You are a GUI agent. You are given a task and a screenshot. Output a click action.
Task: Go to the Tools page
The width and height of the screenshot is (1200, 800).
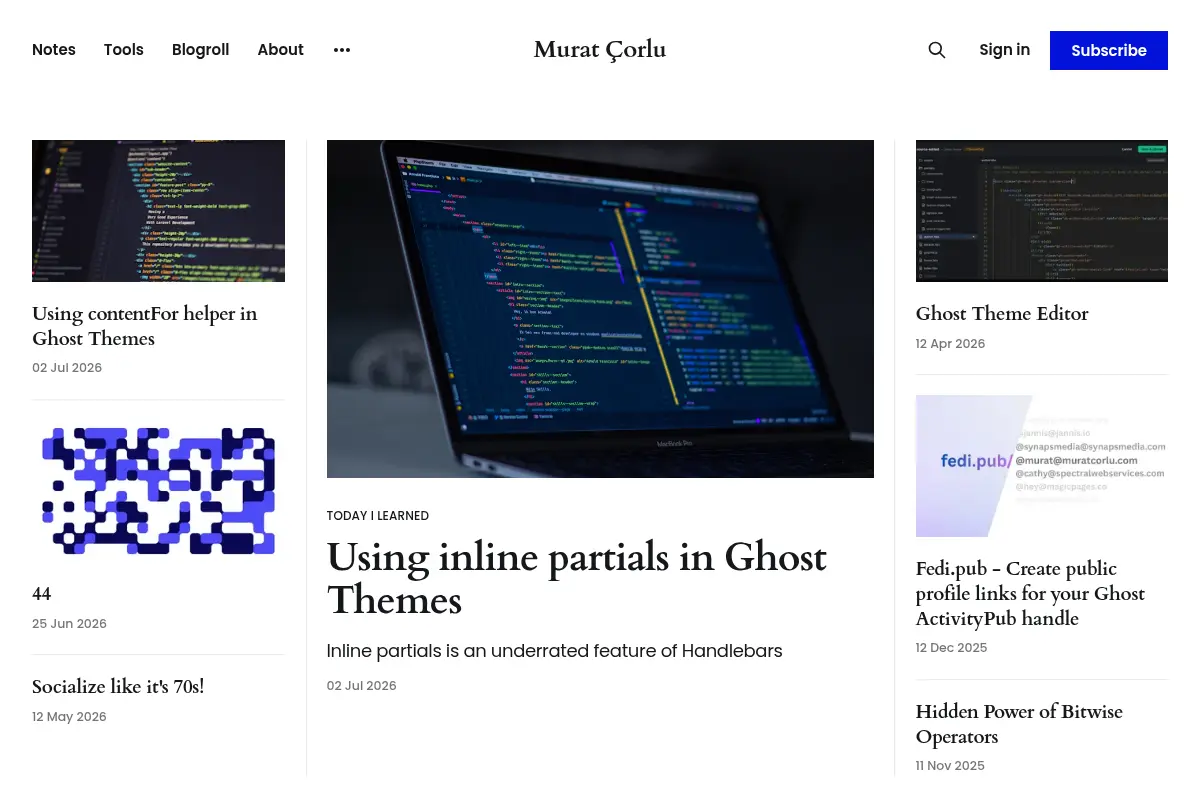pos(124,50)
